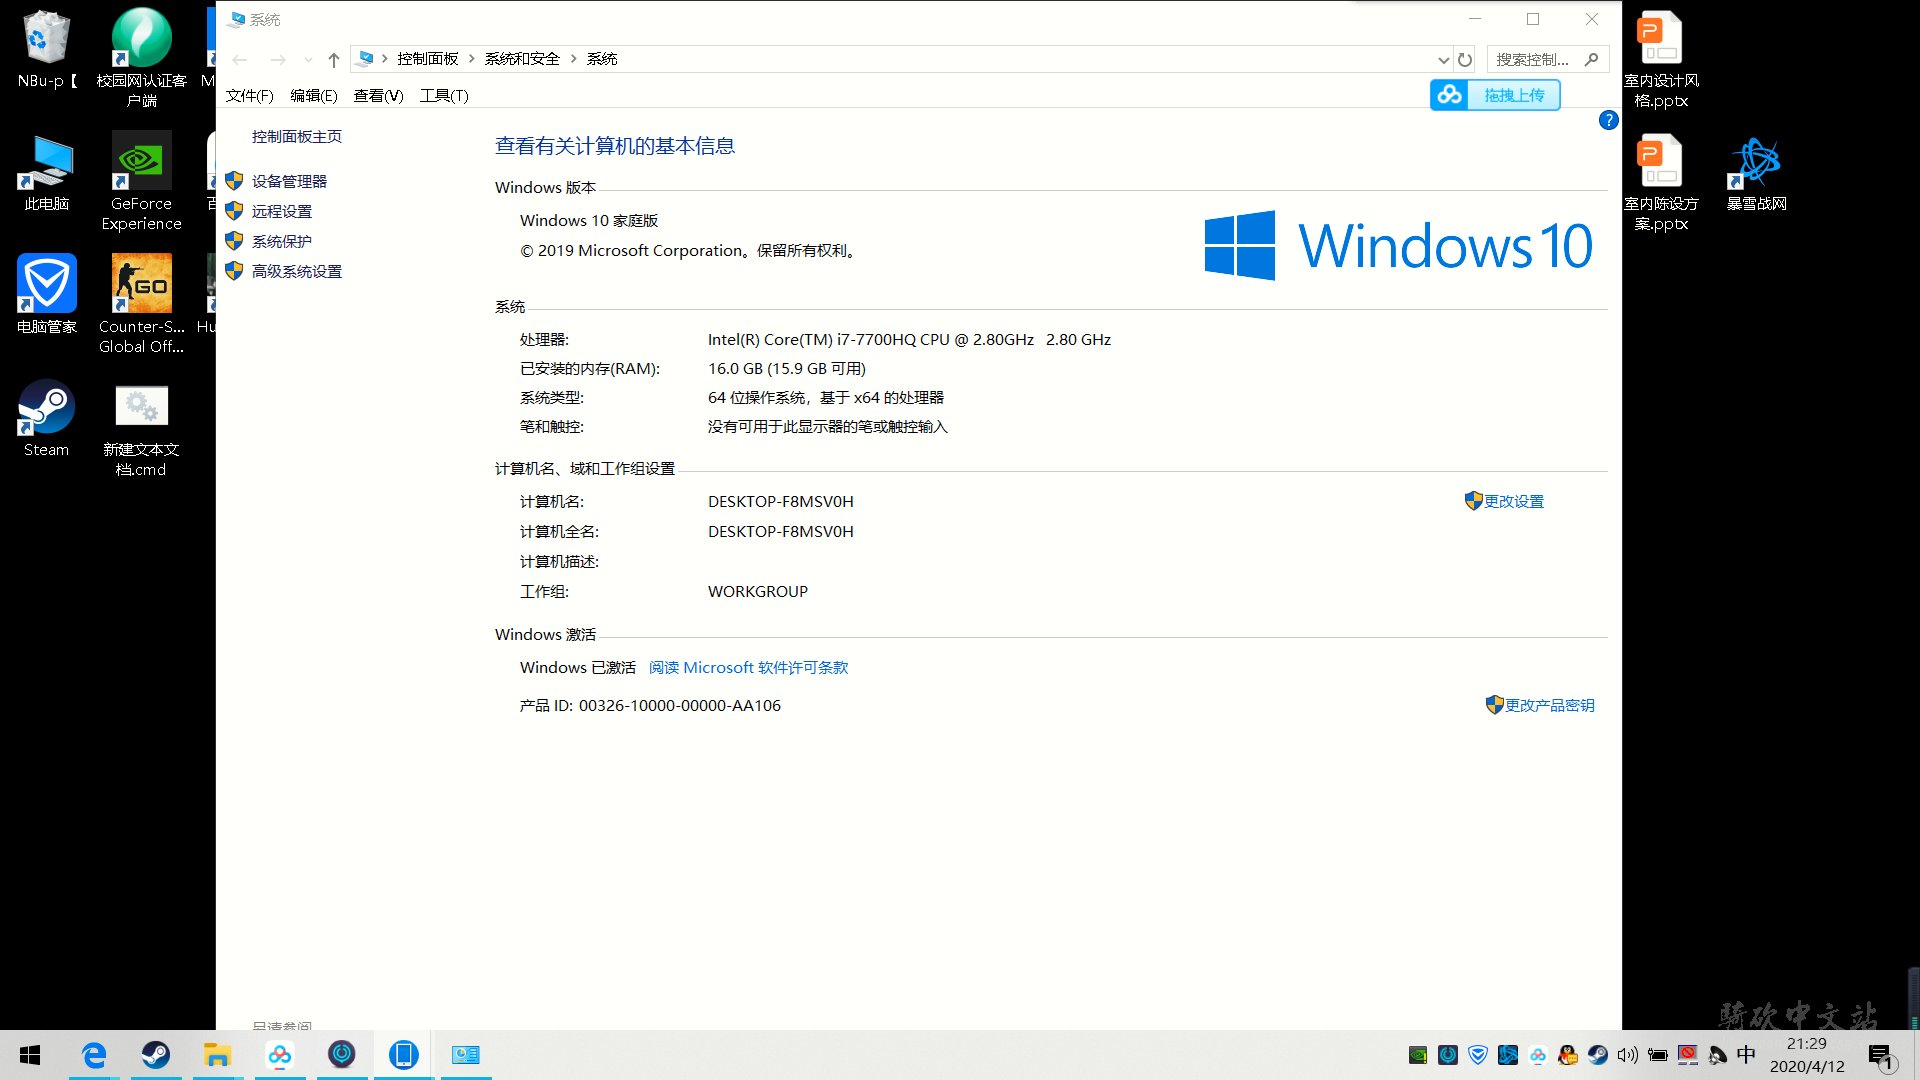The image size is (1920, 1080).
Task: Open the 查看(V) menu
Action: click(x=378, y=95)
